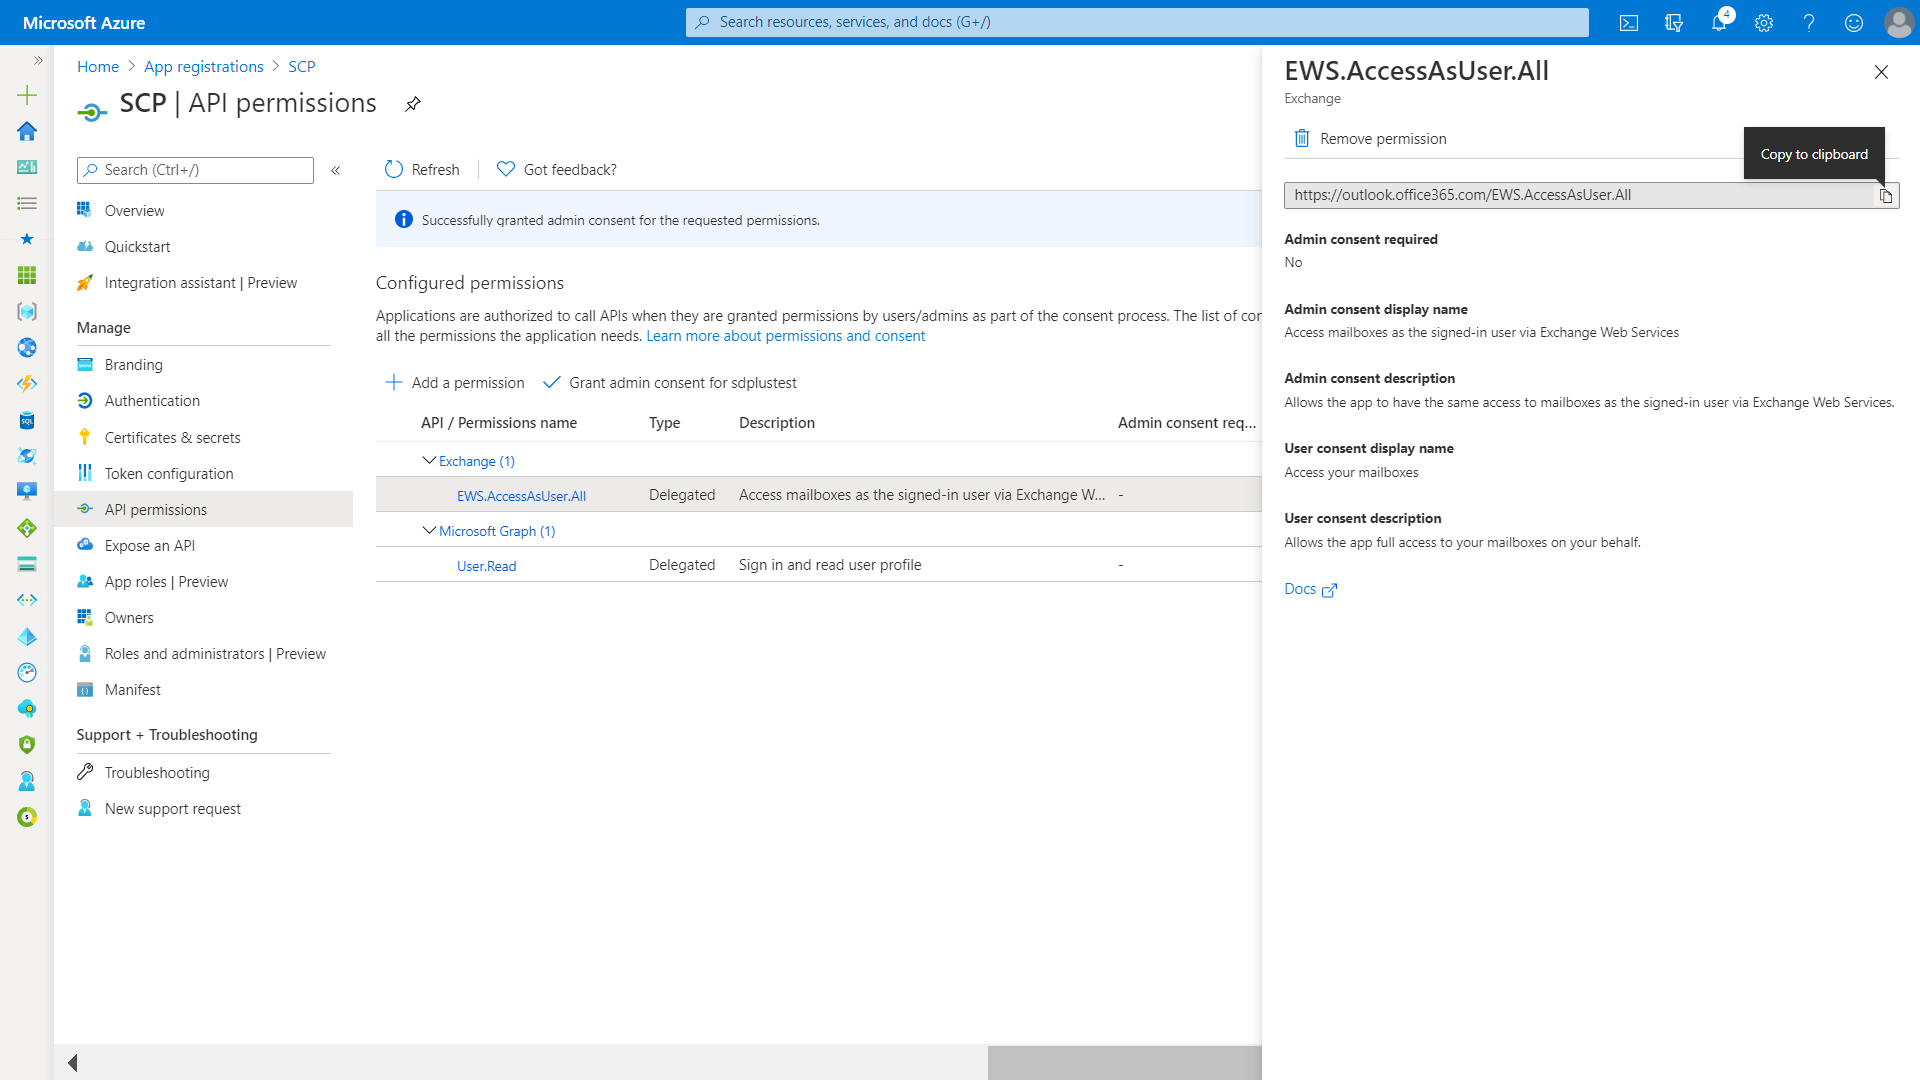This screenshot has width=1920, height=1080.
Task: Open portal settings gear
Action: (1764, 23)
